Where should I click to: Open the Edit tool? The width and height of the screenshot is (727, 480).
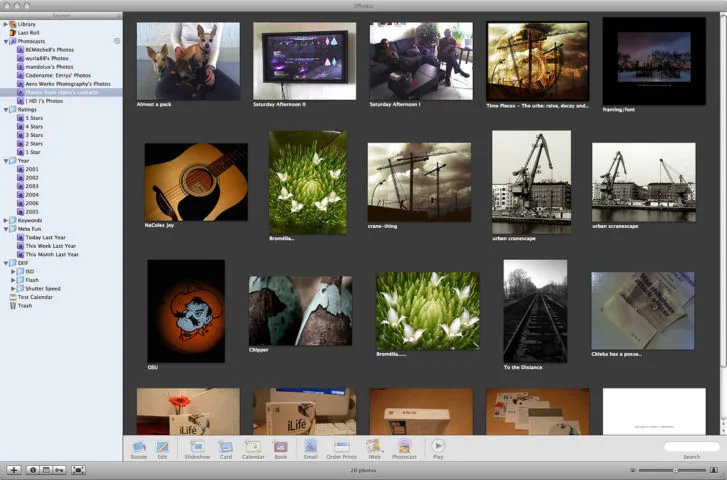click(162, 447)
